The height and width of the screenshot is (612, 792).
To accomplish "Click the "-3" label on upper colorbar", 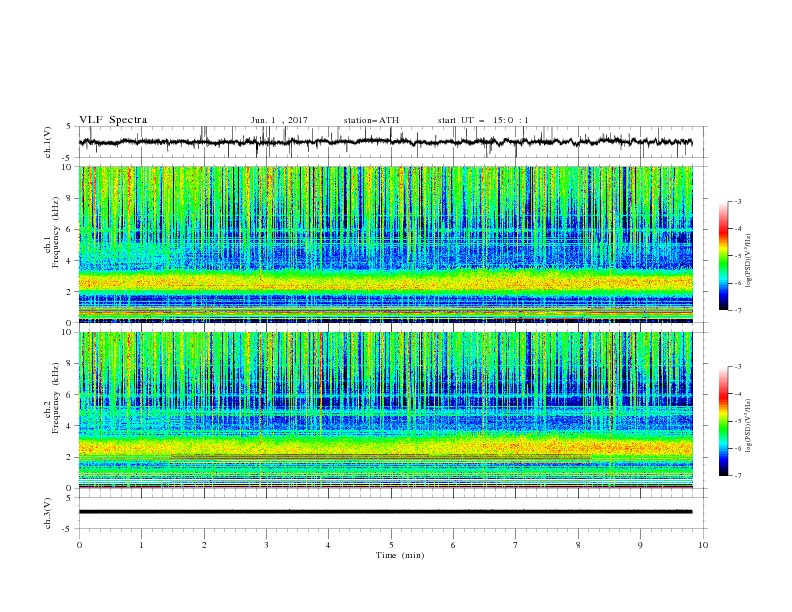I will tap(737, 201).
